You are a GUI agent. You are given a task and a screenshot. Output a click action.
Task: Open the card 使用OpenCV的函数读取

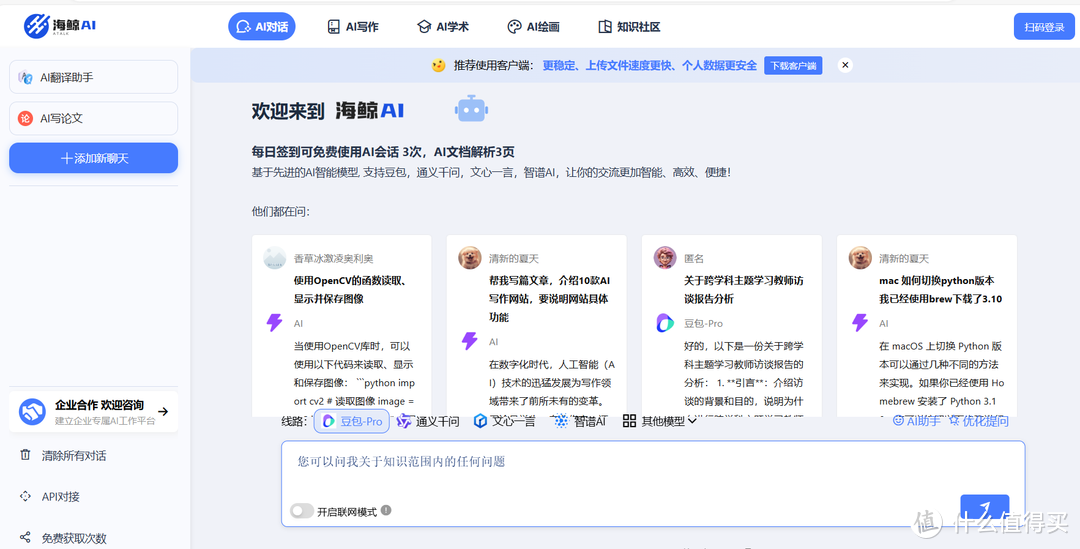pyautogui.click(x=341, y=325)
